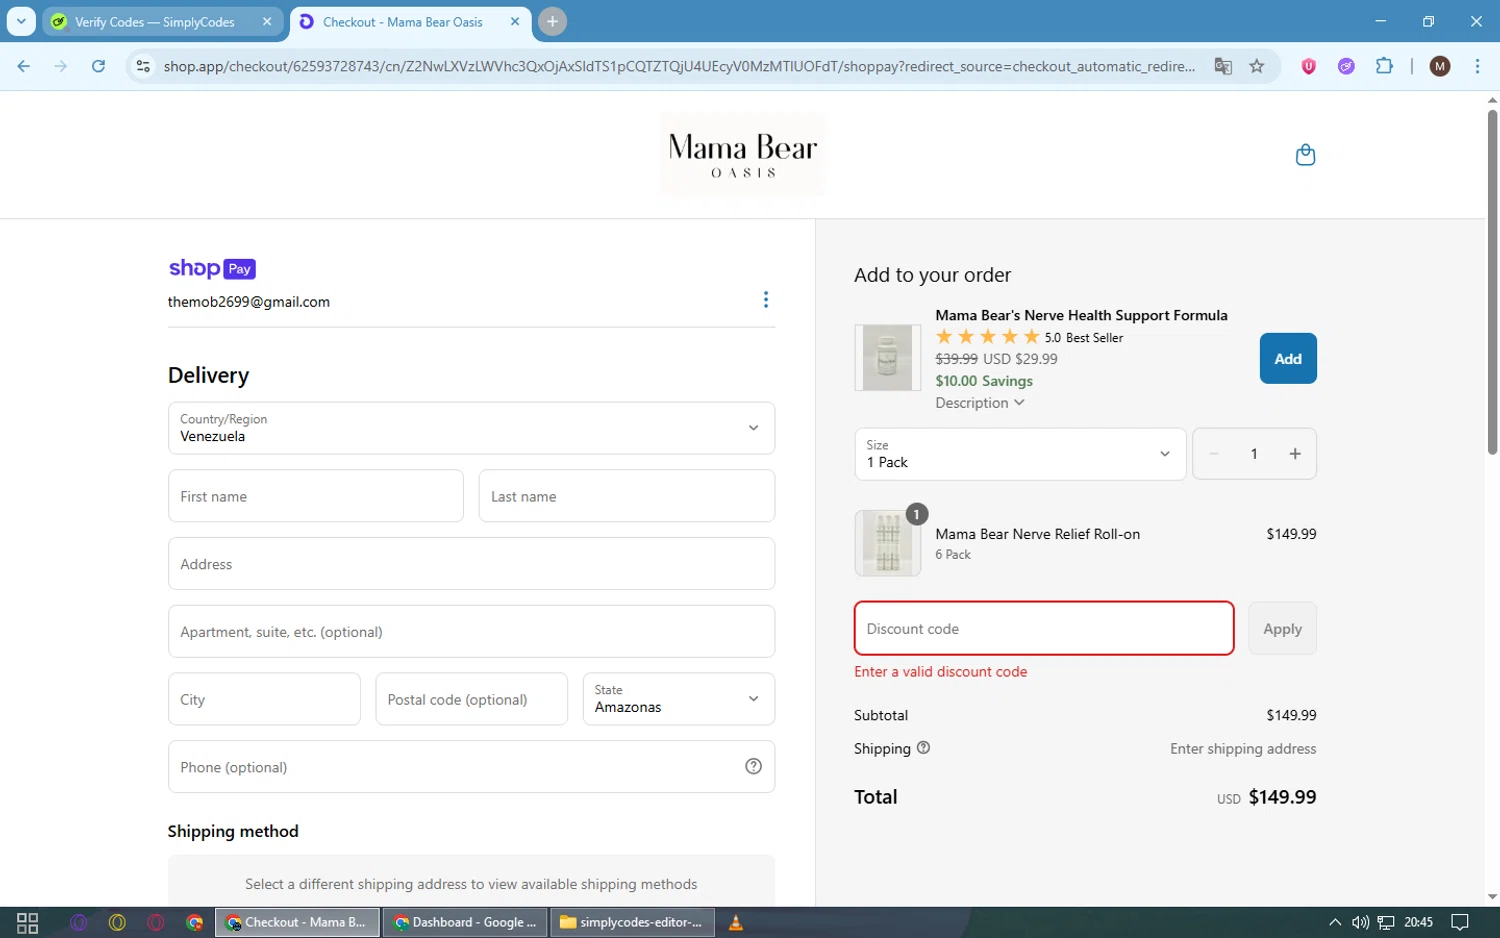Viewport: 1500px width, 938px height.
Task: Open notification center icon
Action: [x=1460, y=922]
